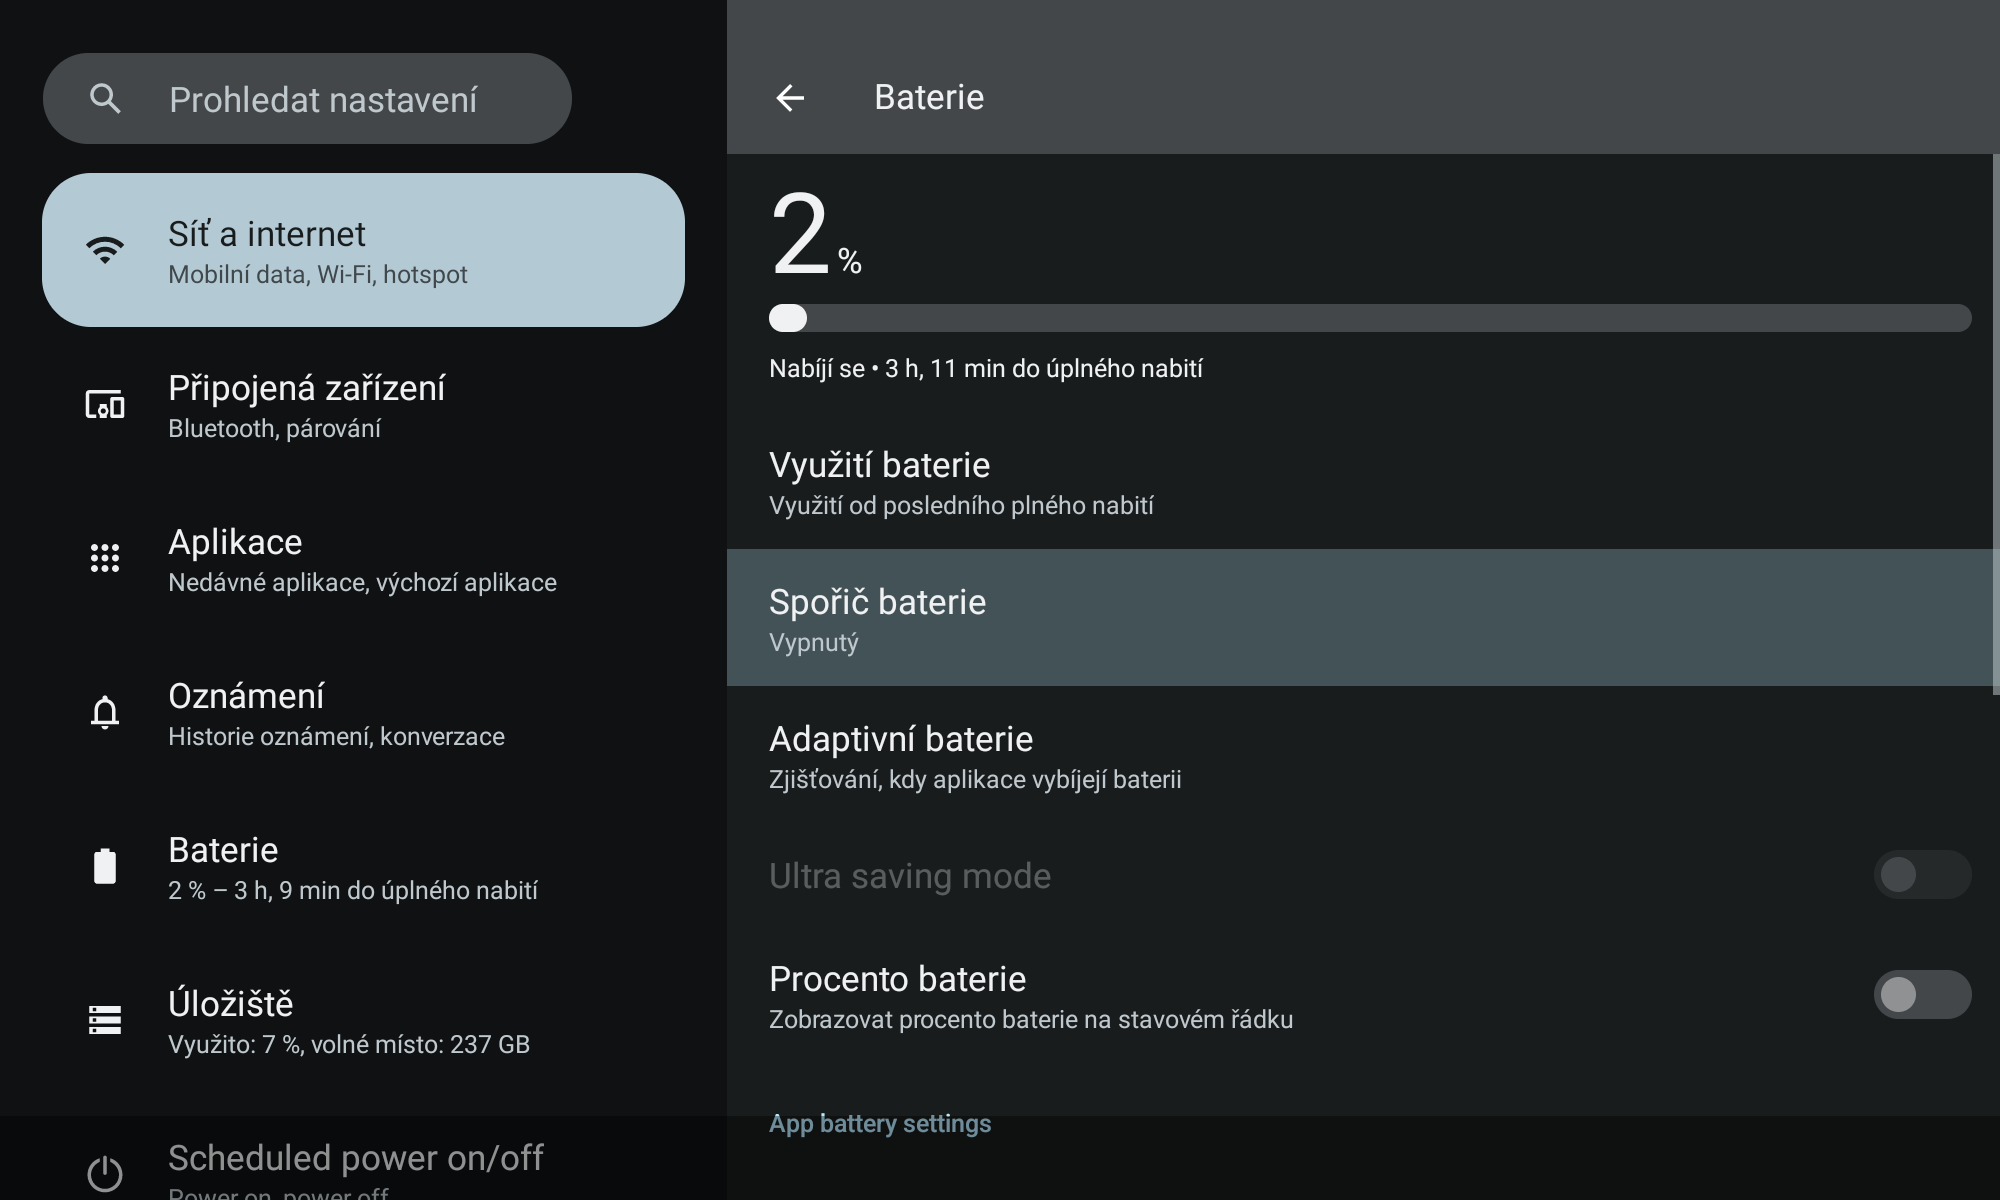2000x1200 pixels.
Task: Click the Scheduled power on/off icon
Action: pyautogui.click(x=105, y=1173)
